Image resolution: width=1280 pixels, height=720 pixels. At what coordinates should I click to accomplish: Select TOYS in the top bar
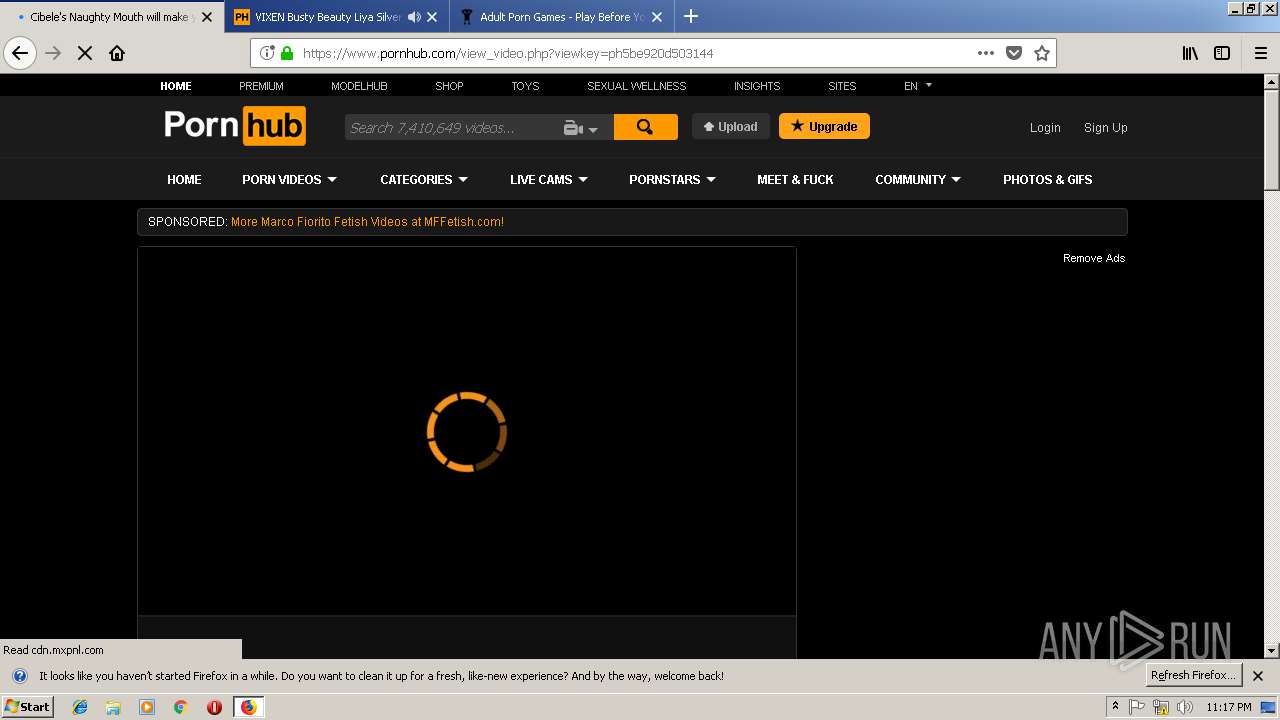(x=525, y=86)
